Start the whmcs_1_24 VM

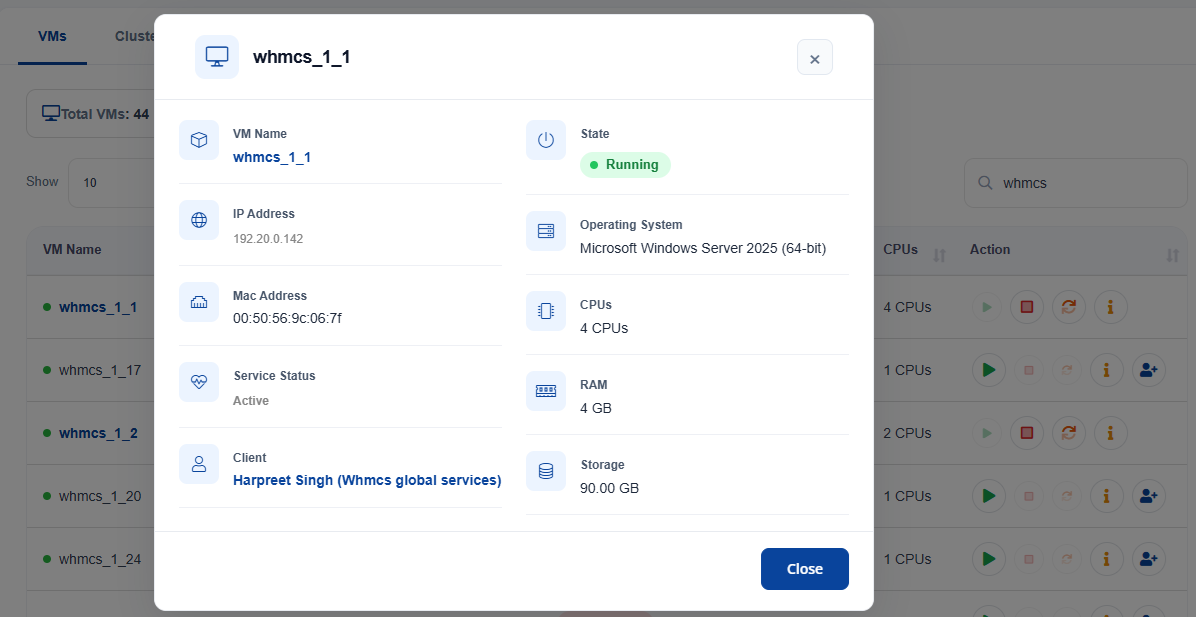point(989,559)
